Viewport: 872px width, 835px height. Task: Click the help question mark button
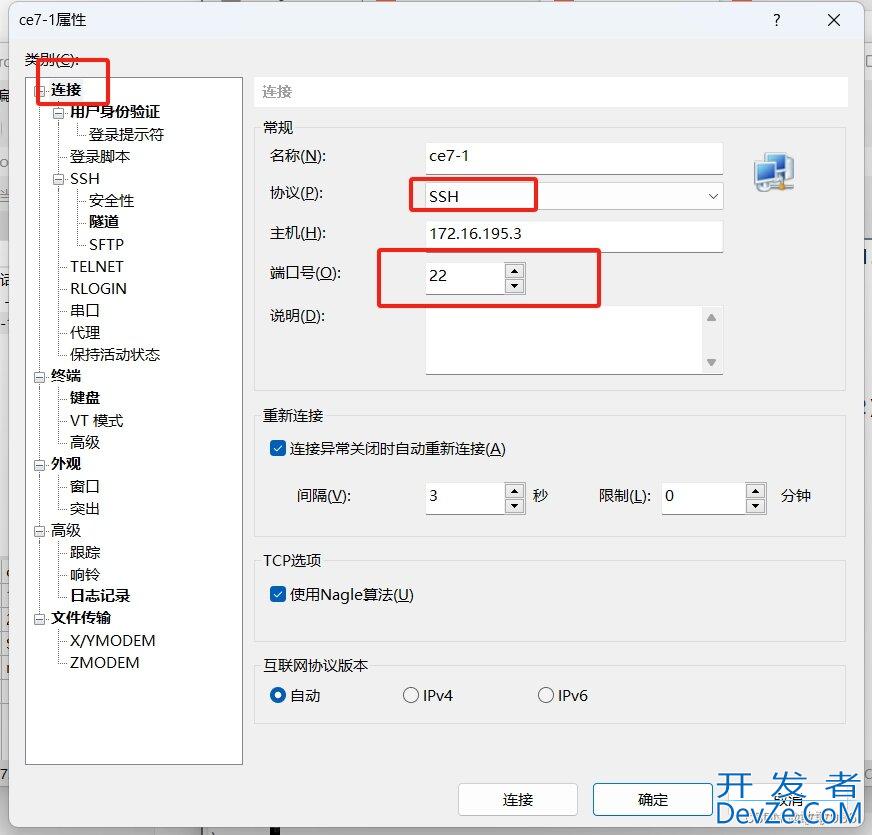tap(776, 20)
